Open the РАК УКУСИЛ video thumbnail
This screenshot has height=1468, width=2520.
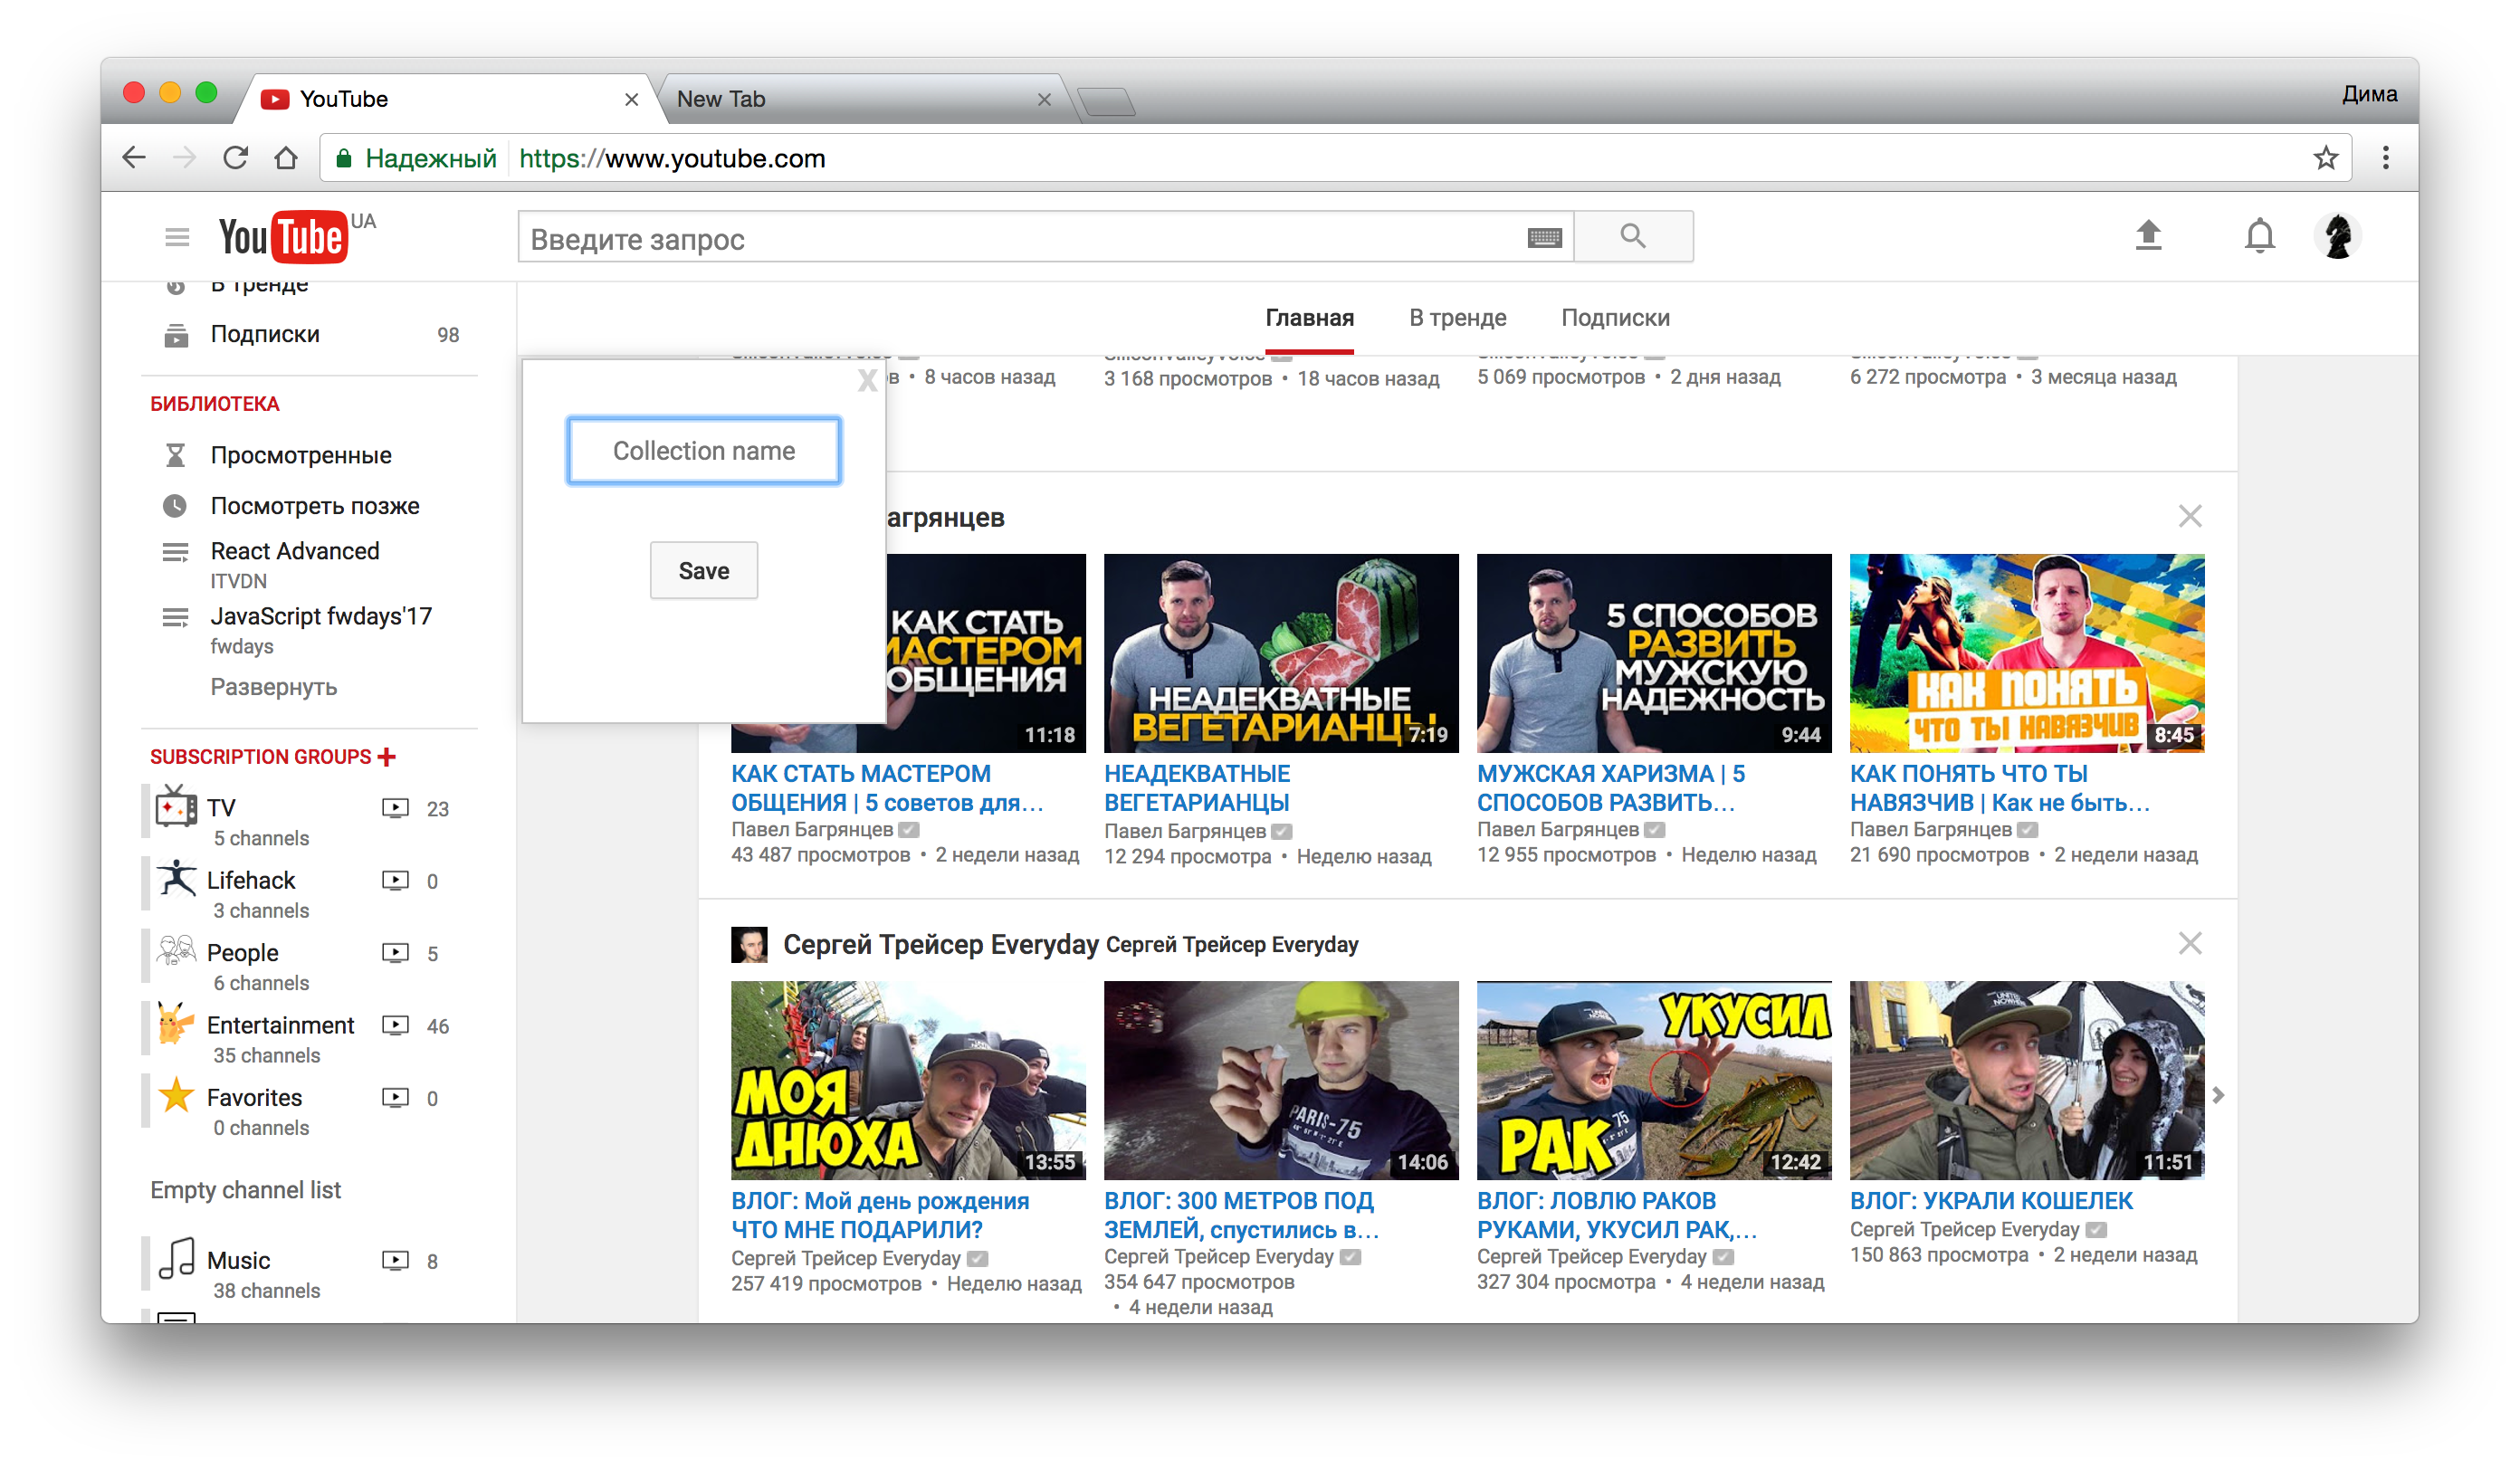(x=1654, y=1080)
